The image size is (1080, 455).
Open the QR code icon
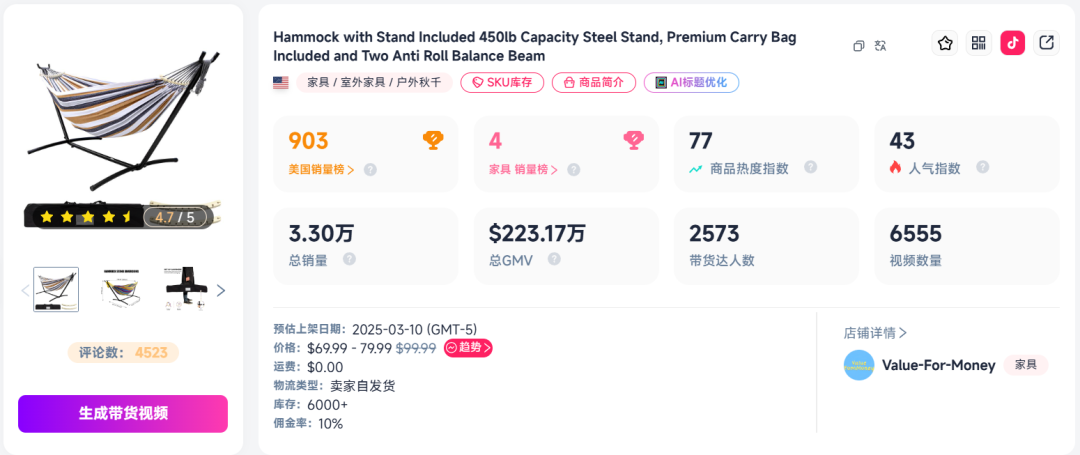[x=979, y=43]
